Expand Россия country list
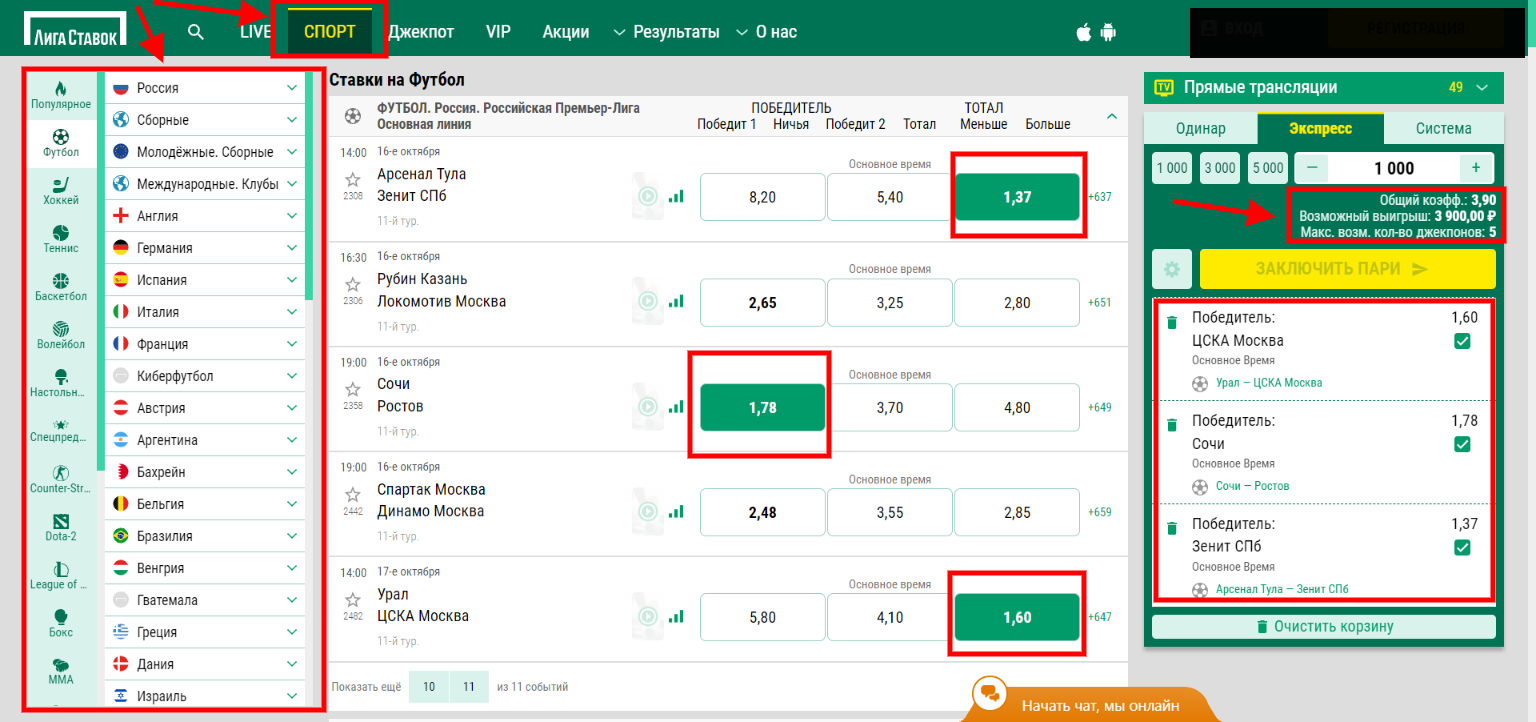This screenshot has height=722, width=1536. (204, 88)
